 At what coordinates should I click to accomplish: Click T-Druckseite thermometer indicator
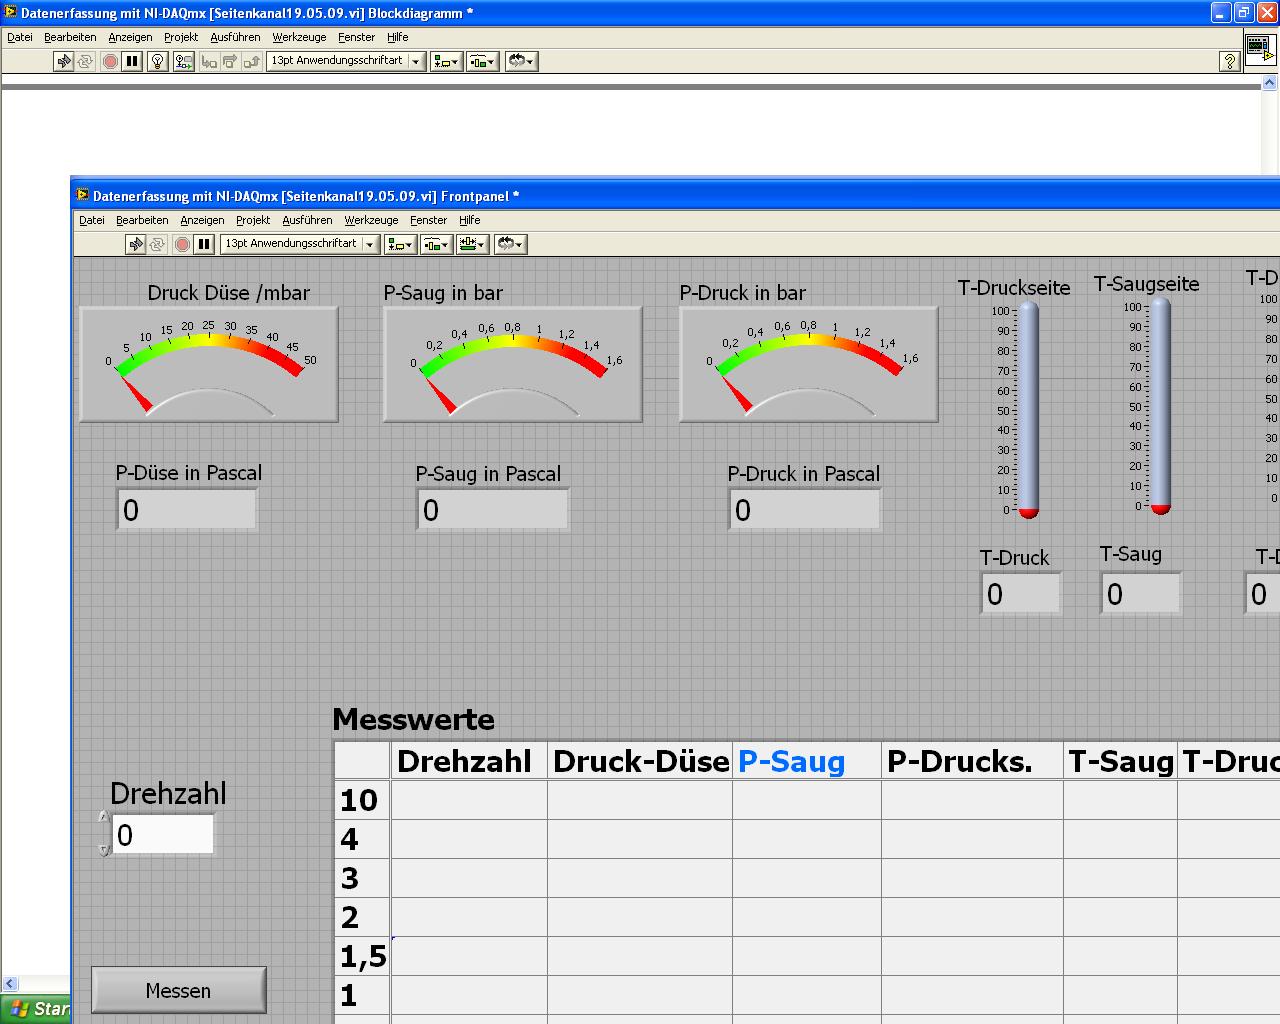tap(1028, 410)
